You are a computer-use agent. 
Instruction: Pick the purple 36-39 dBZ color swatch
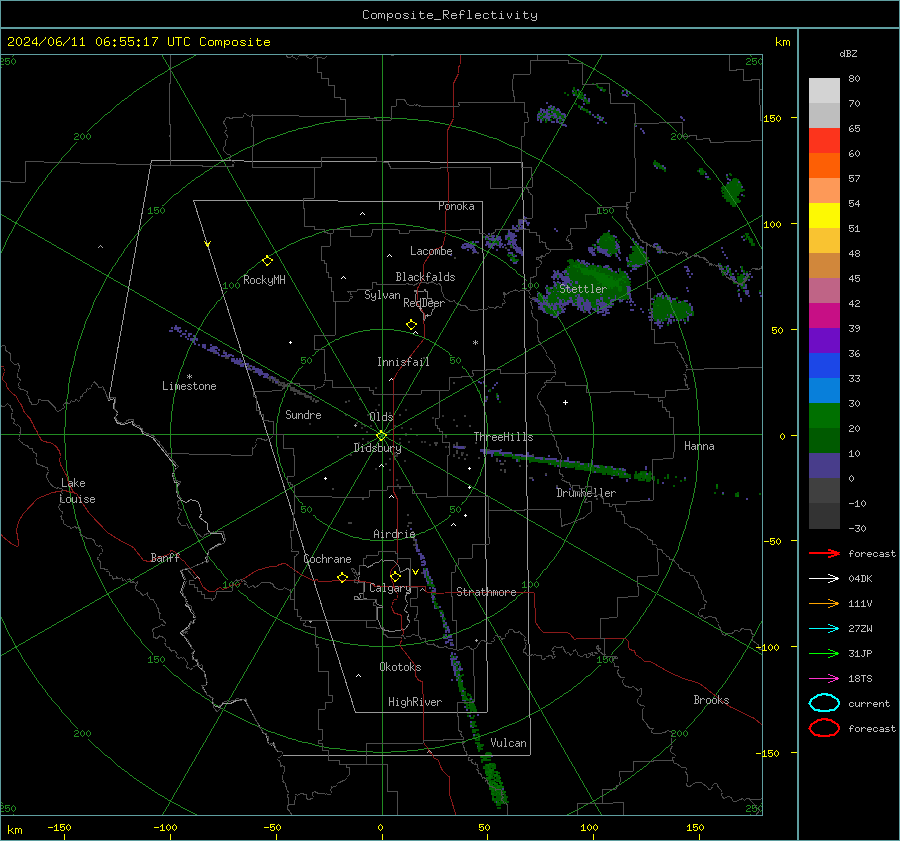[x=824, y=341]
